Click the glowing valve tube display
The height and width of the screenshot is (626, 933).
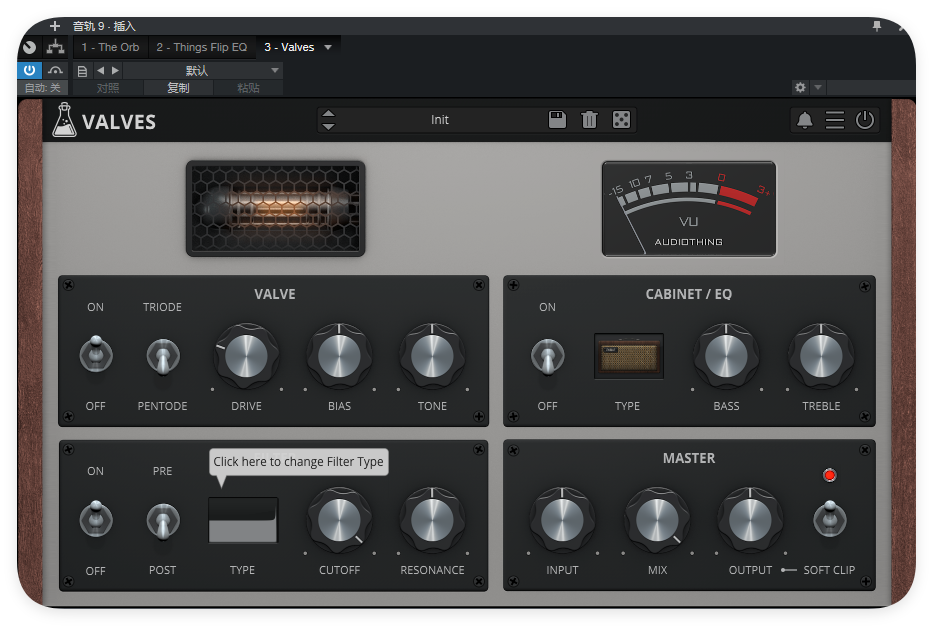(x=275, y=209)
